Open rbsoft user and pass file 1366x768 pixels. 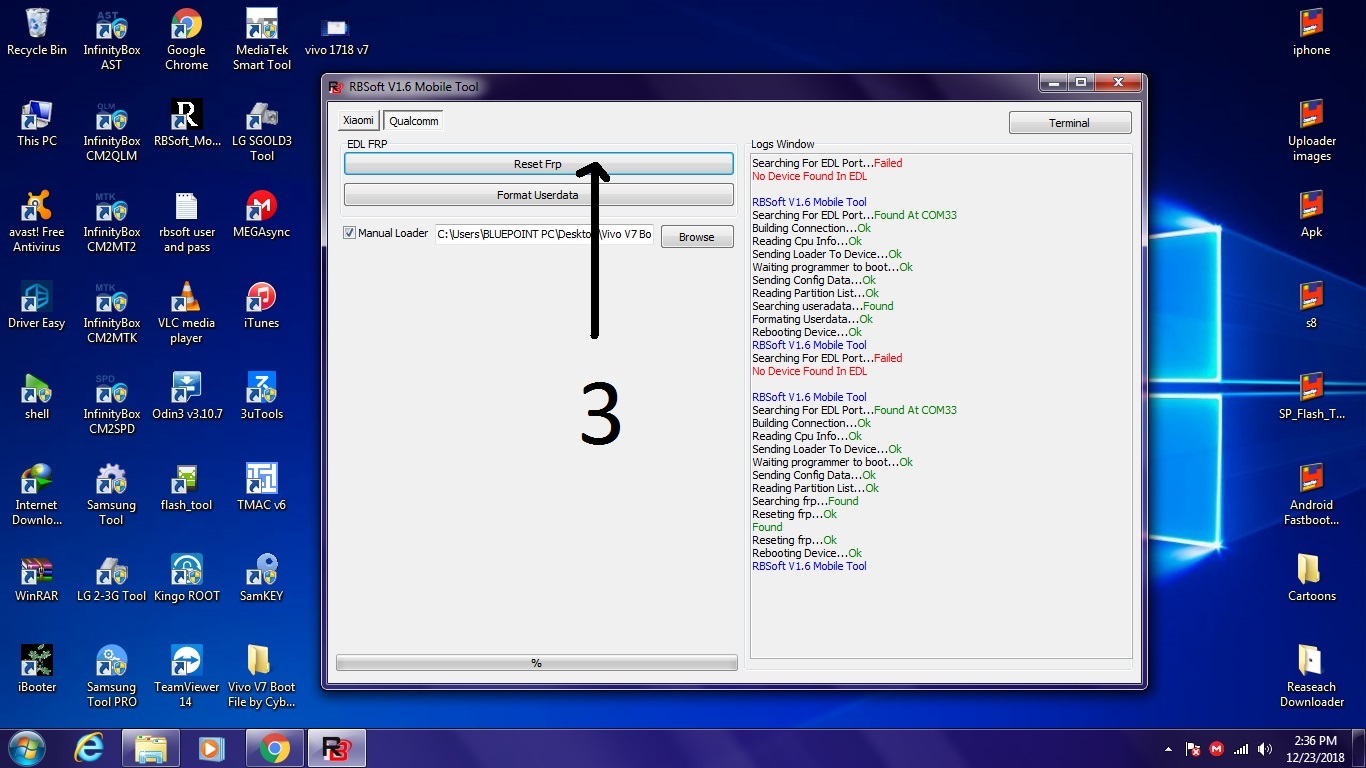pyautogui.click(x=187, y=221)
